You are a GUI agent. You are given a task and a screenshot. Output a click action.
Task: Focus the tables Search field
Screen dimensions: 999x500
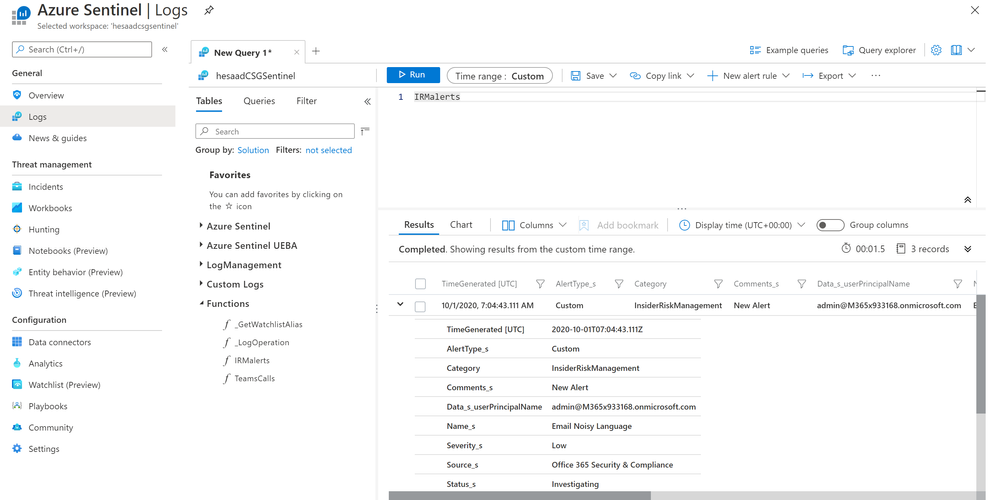pyautogui.click(x=275, y=131)
